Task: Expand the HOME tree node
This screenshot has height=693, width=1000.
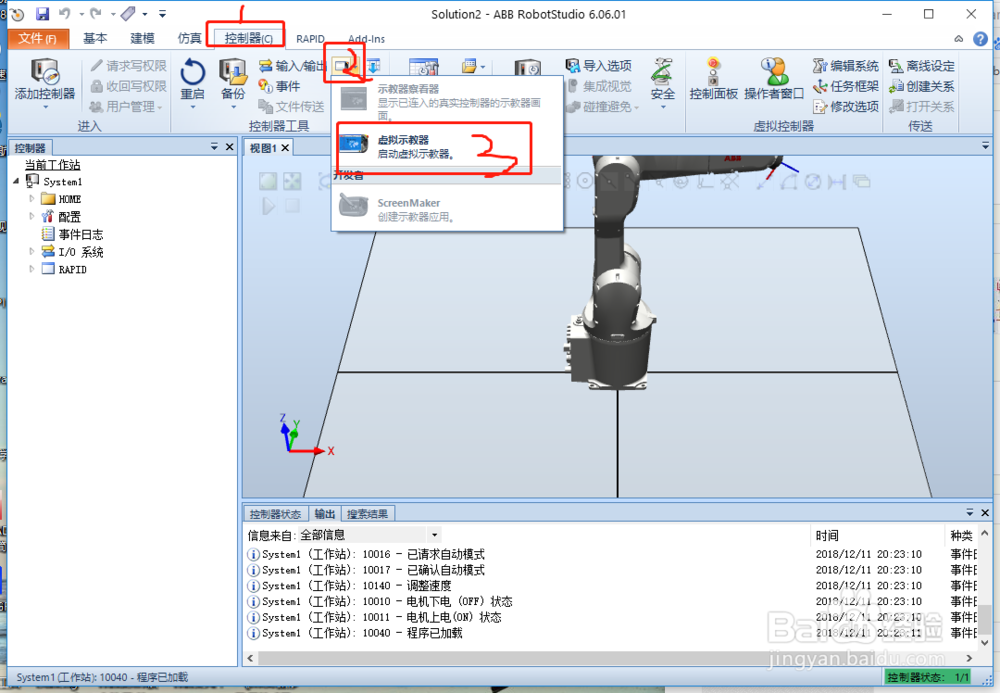Action: pos(31,199)
